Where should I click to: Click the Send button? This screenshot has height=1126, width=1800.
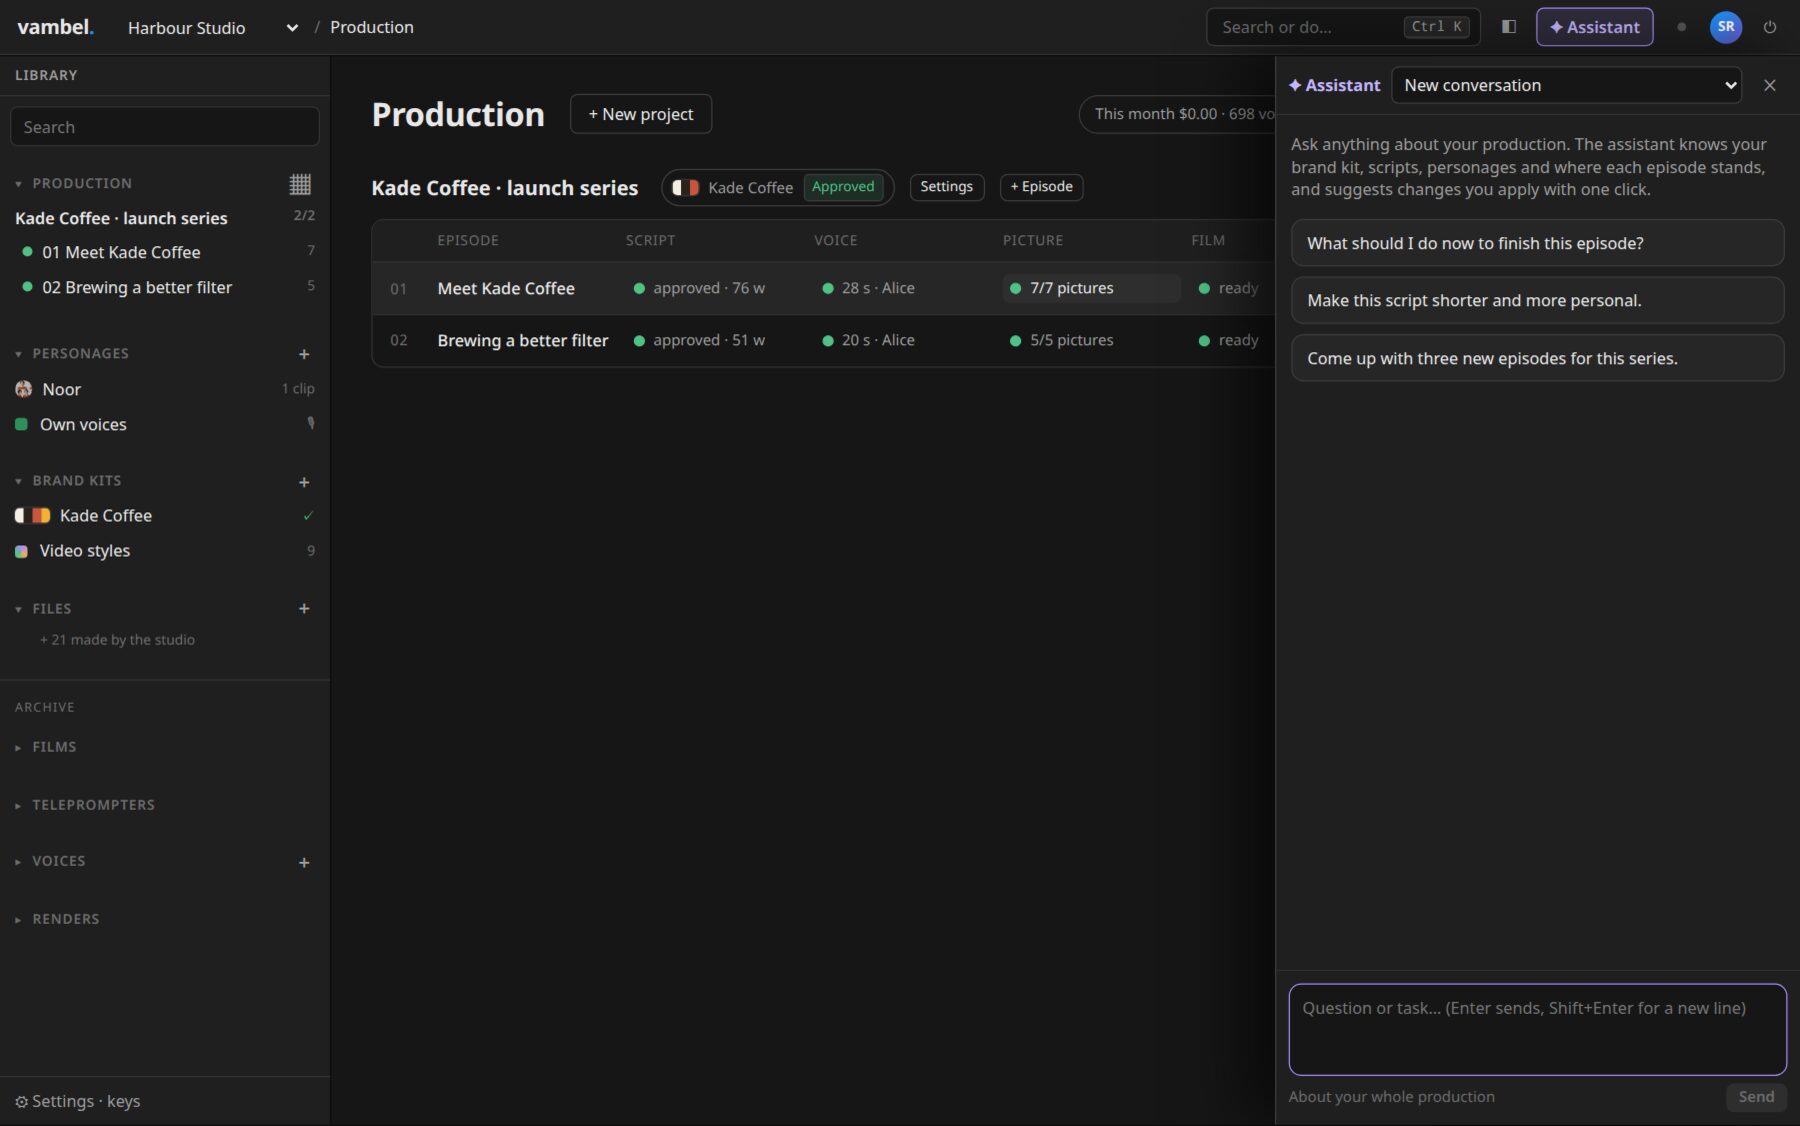pyautogui.click(x=1756, y=1097)
